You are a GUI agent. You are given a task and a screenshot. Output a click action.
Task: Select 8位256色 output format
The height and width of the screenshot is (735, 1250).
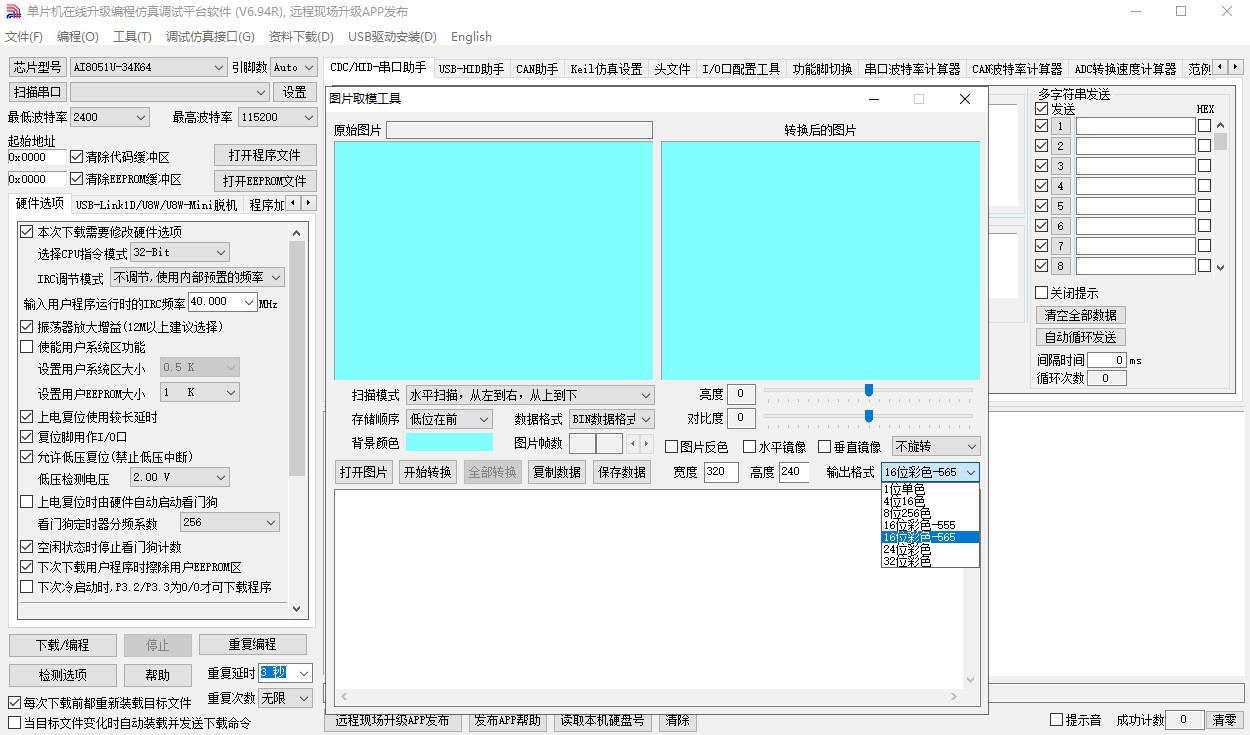point(930,513)
